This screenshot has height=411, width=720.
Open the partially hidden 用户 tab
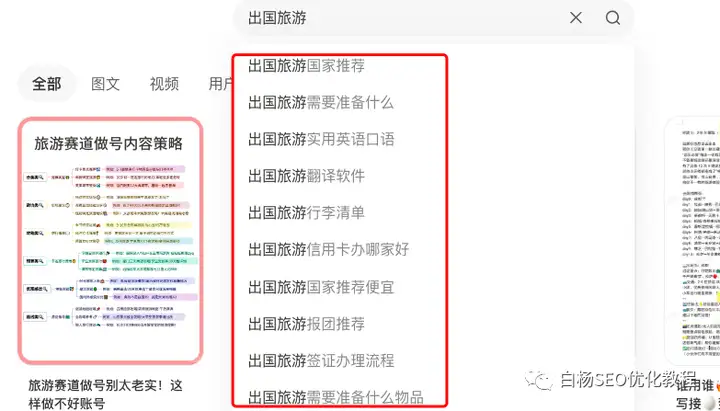click(x=221, y=84)
